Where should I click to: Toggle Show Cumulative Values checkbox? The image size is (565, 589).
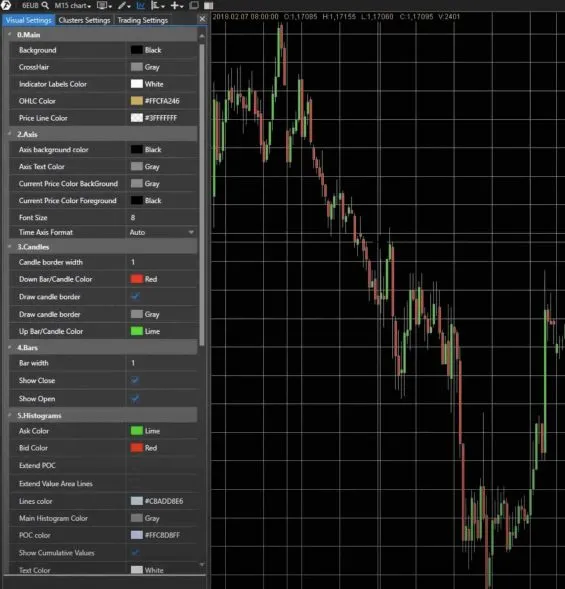(136, 552)
